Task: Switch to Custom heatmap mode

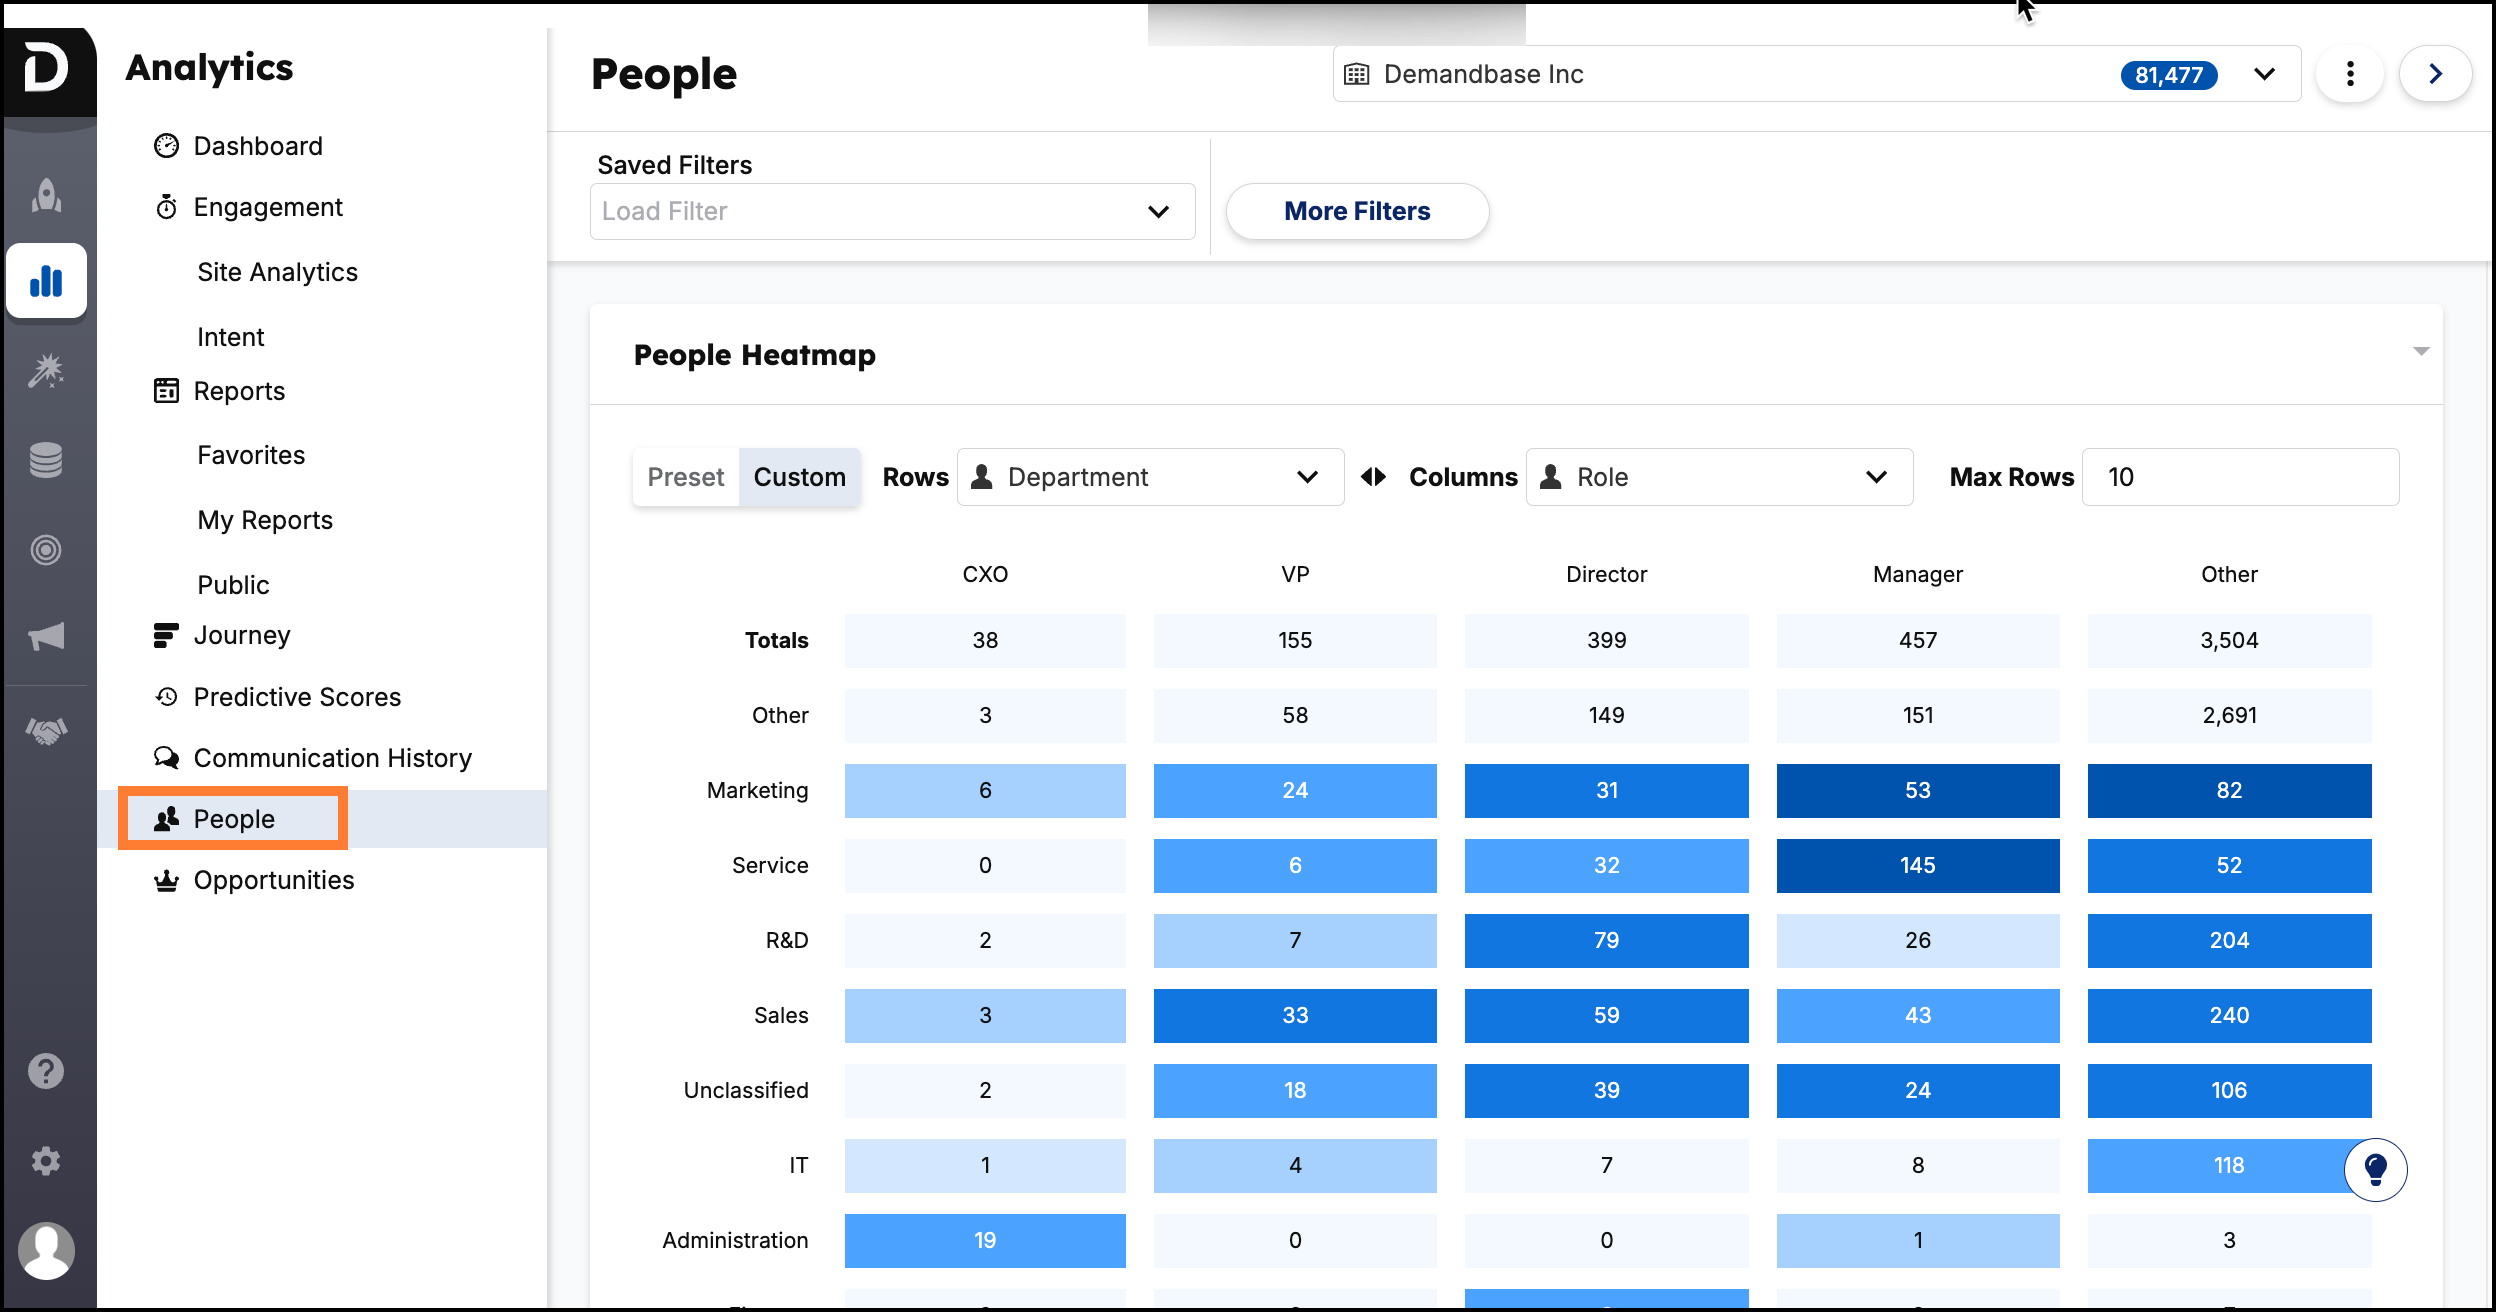Action: tap(800, 477)
